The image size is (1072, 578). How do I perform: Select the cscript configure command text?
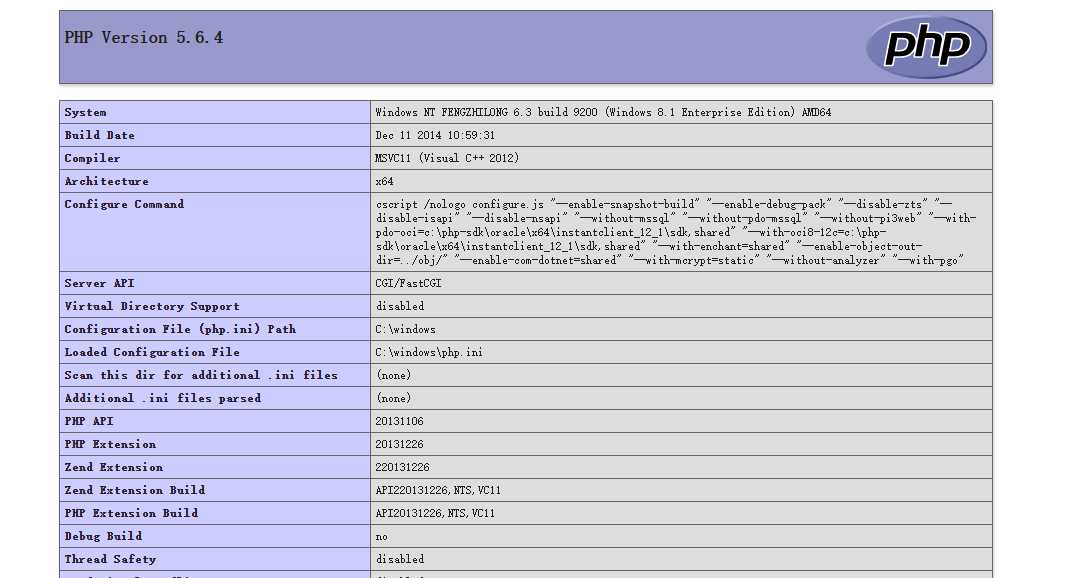tap(675, 232)
